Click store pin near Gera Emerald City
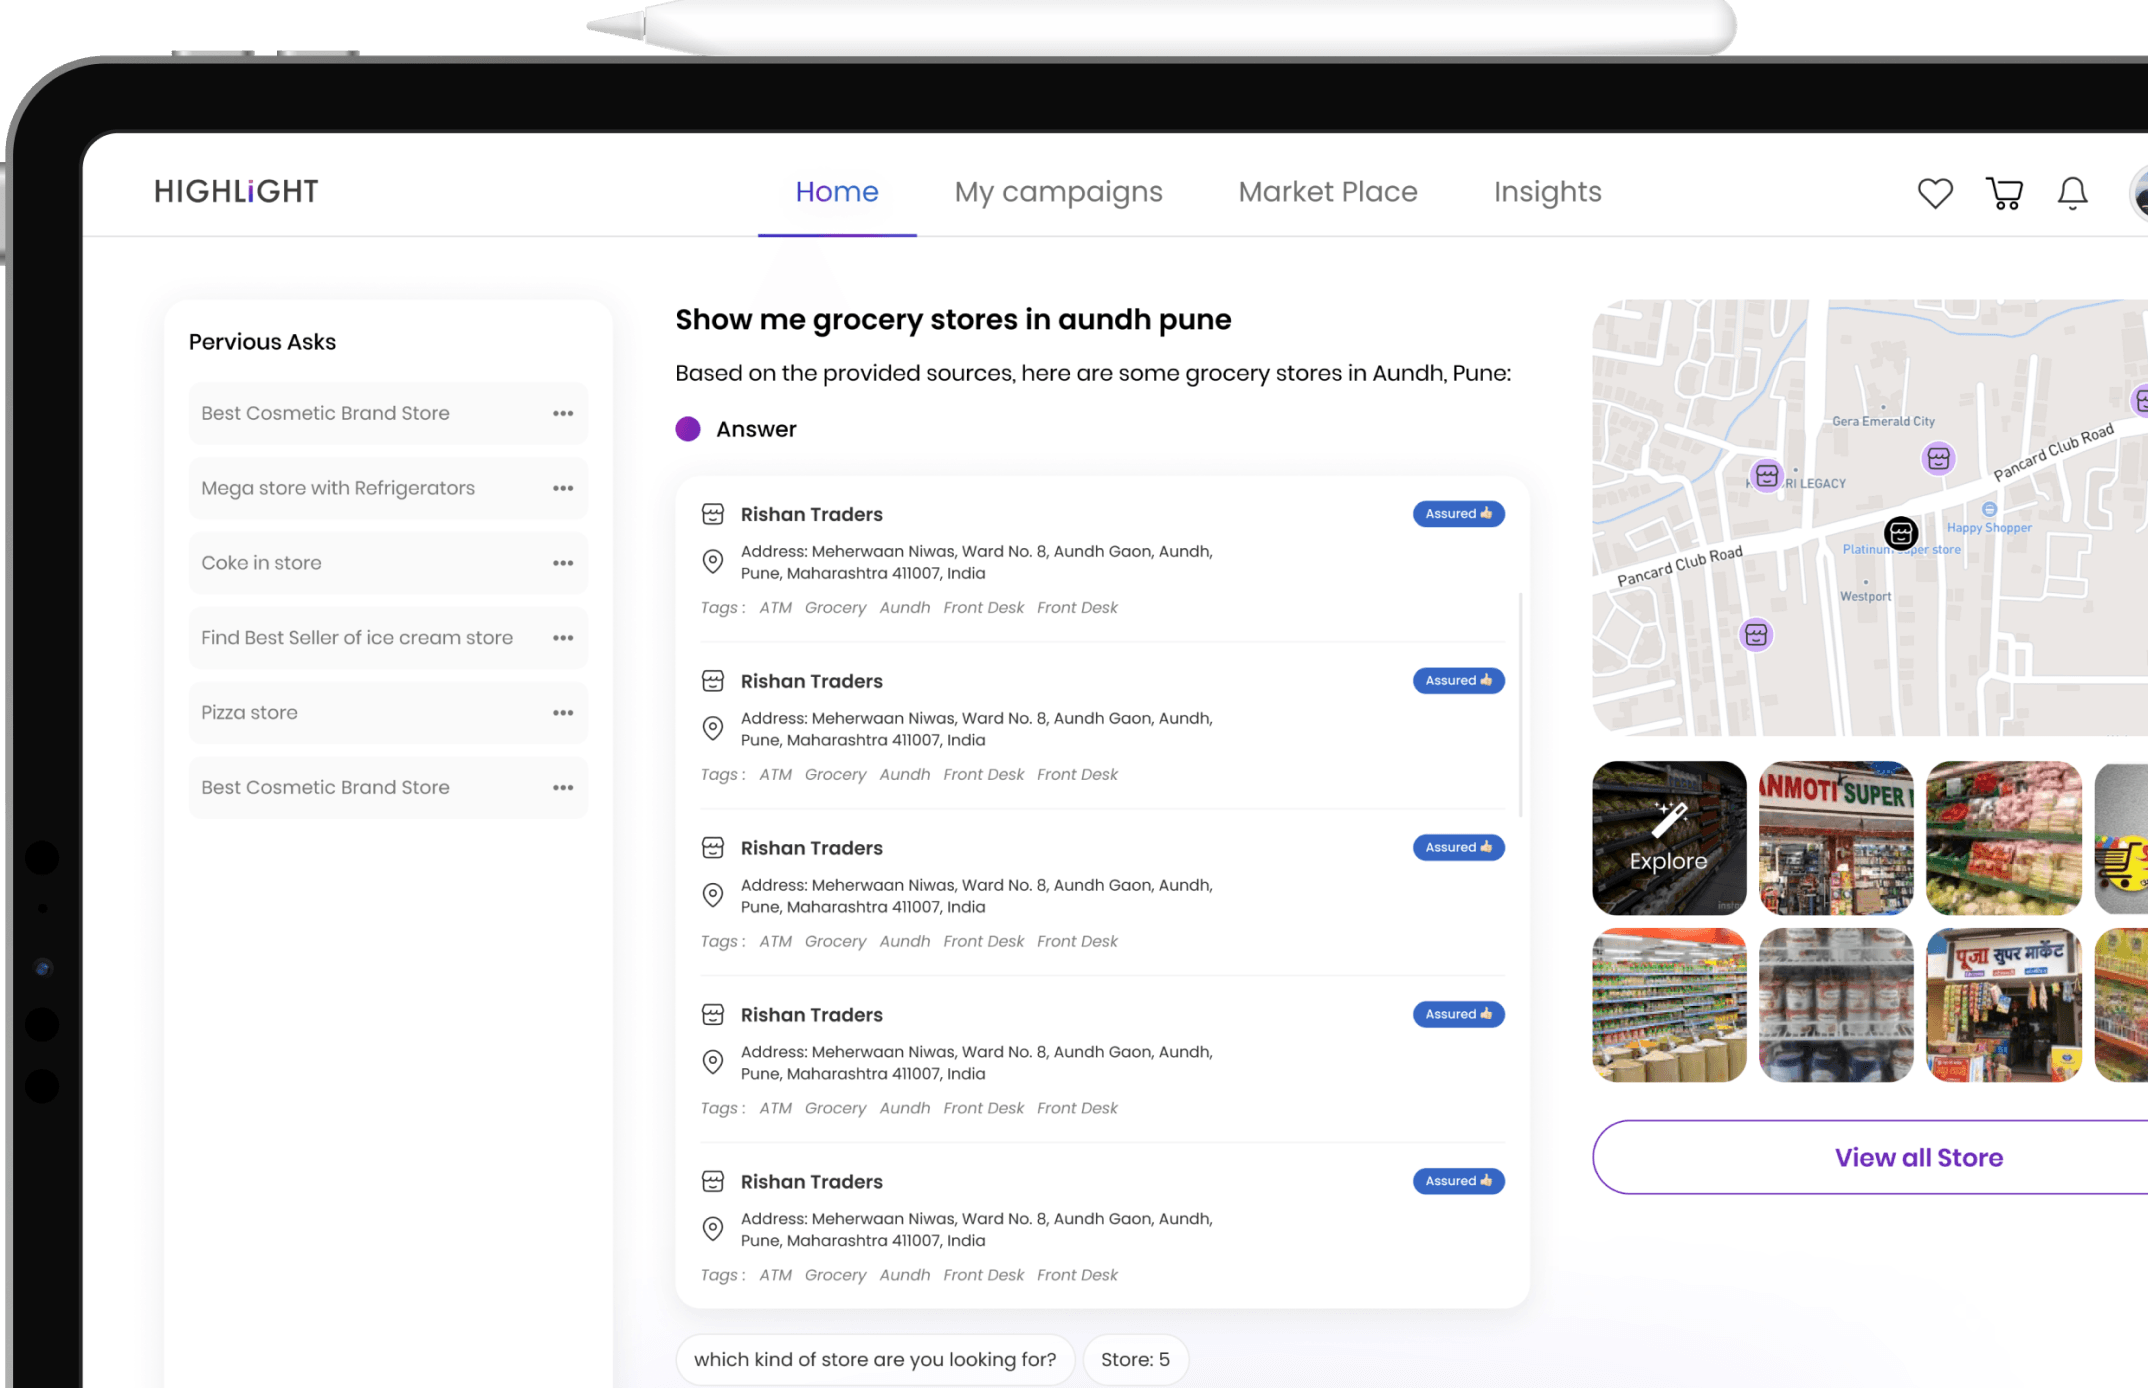The height and width of the screenshot is (1388, 2148). pos(1938,458)
